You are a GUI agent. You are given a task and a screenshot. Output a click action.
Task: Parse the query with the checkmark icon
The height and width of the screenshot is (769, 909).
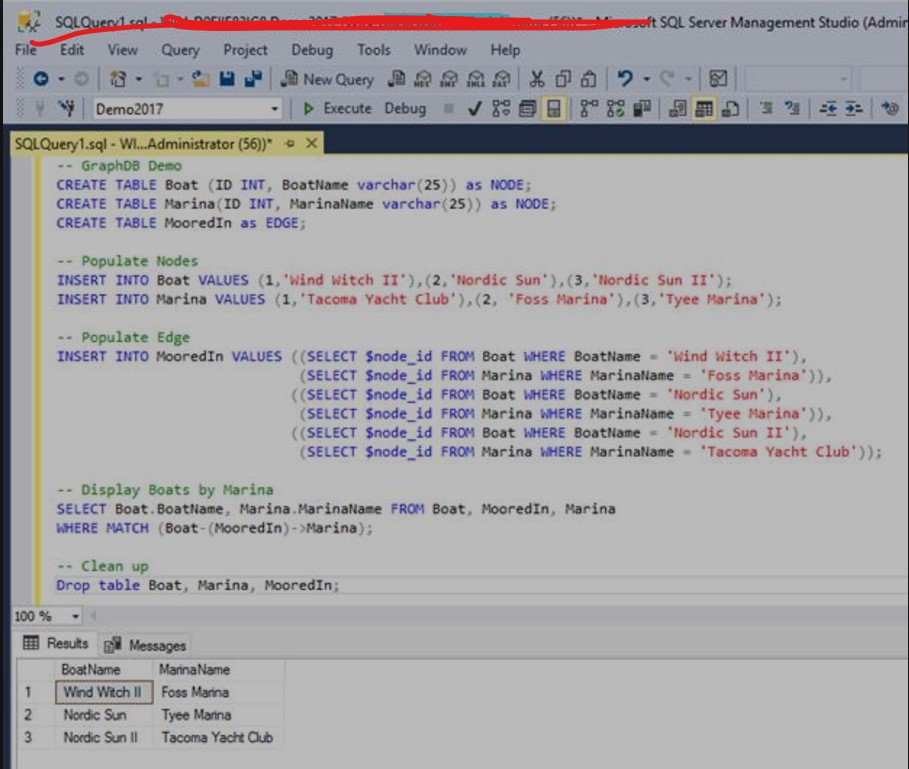[x=475, y=108]
